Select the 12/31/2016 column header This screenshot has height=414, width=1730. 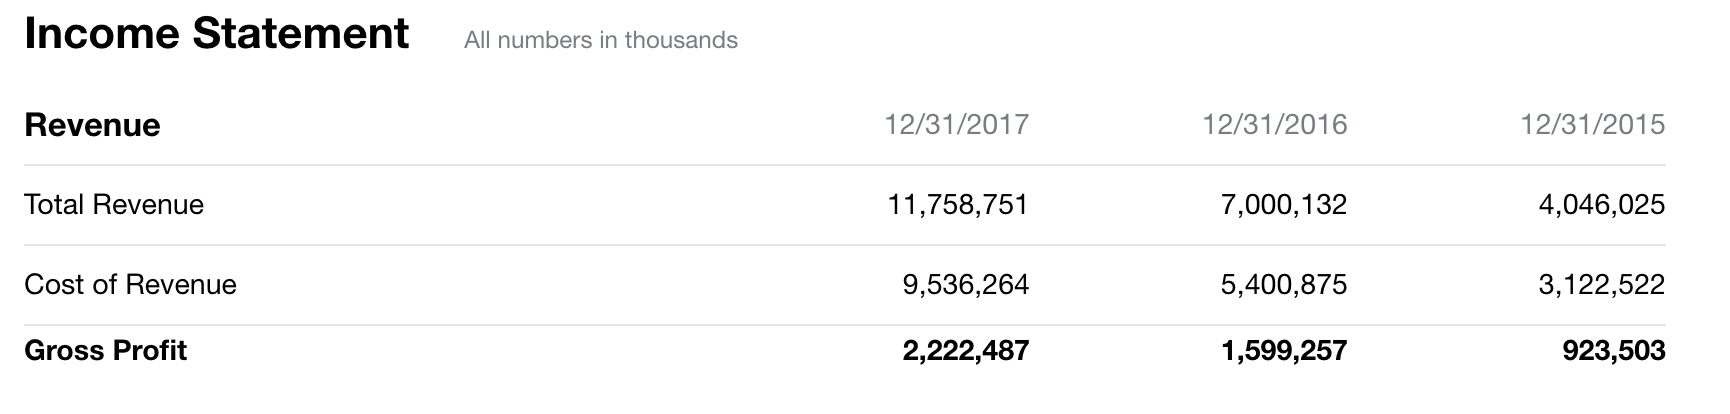[x=1274, y=124]
